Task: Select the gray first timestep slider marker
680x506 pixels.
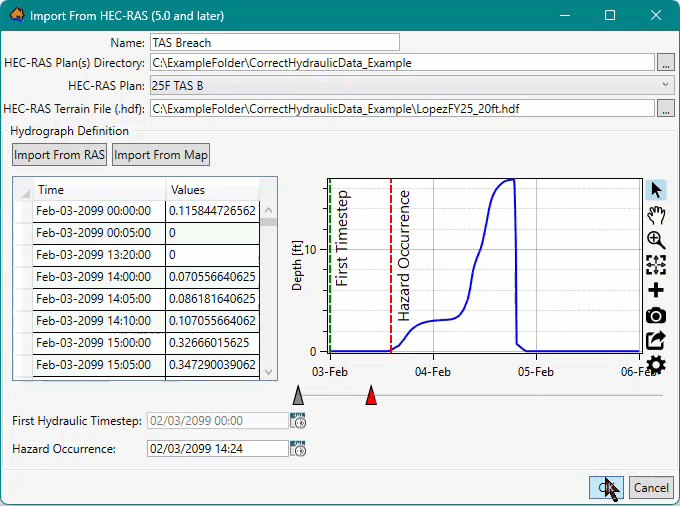Action: tap(298, 395)
